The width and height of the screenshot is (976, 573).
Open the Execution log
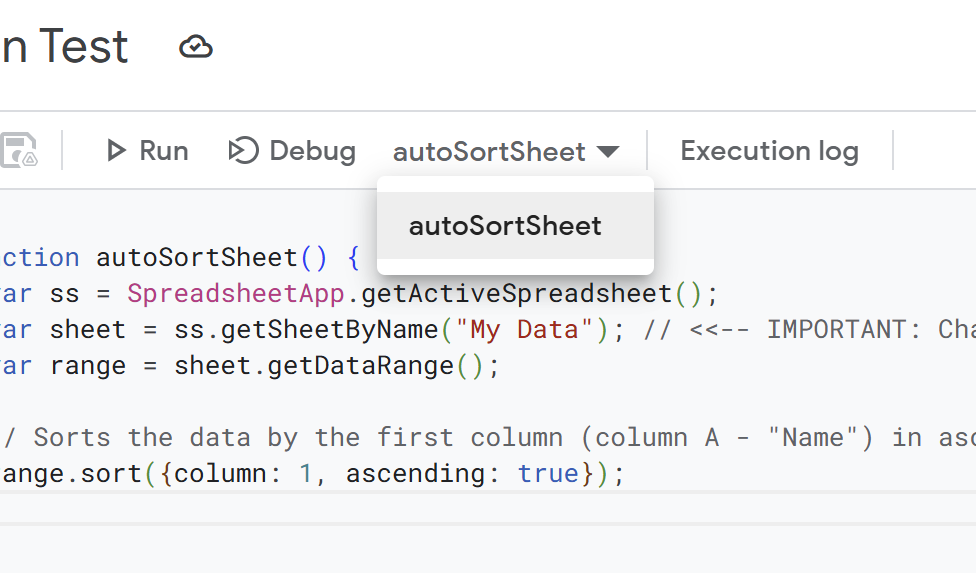(769, 151)
